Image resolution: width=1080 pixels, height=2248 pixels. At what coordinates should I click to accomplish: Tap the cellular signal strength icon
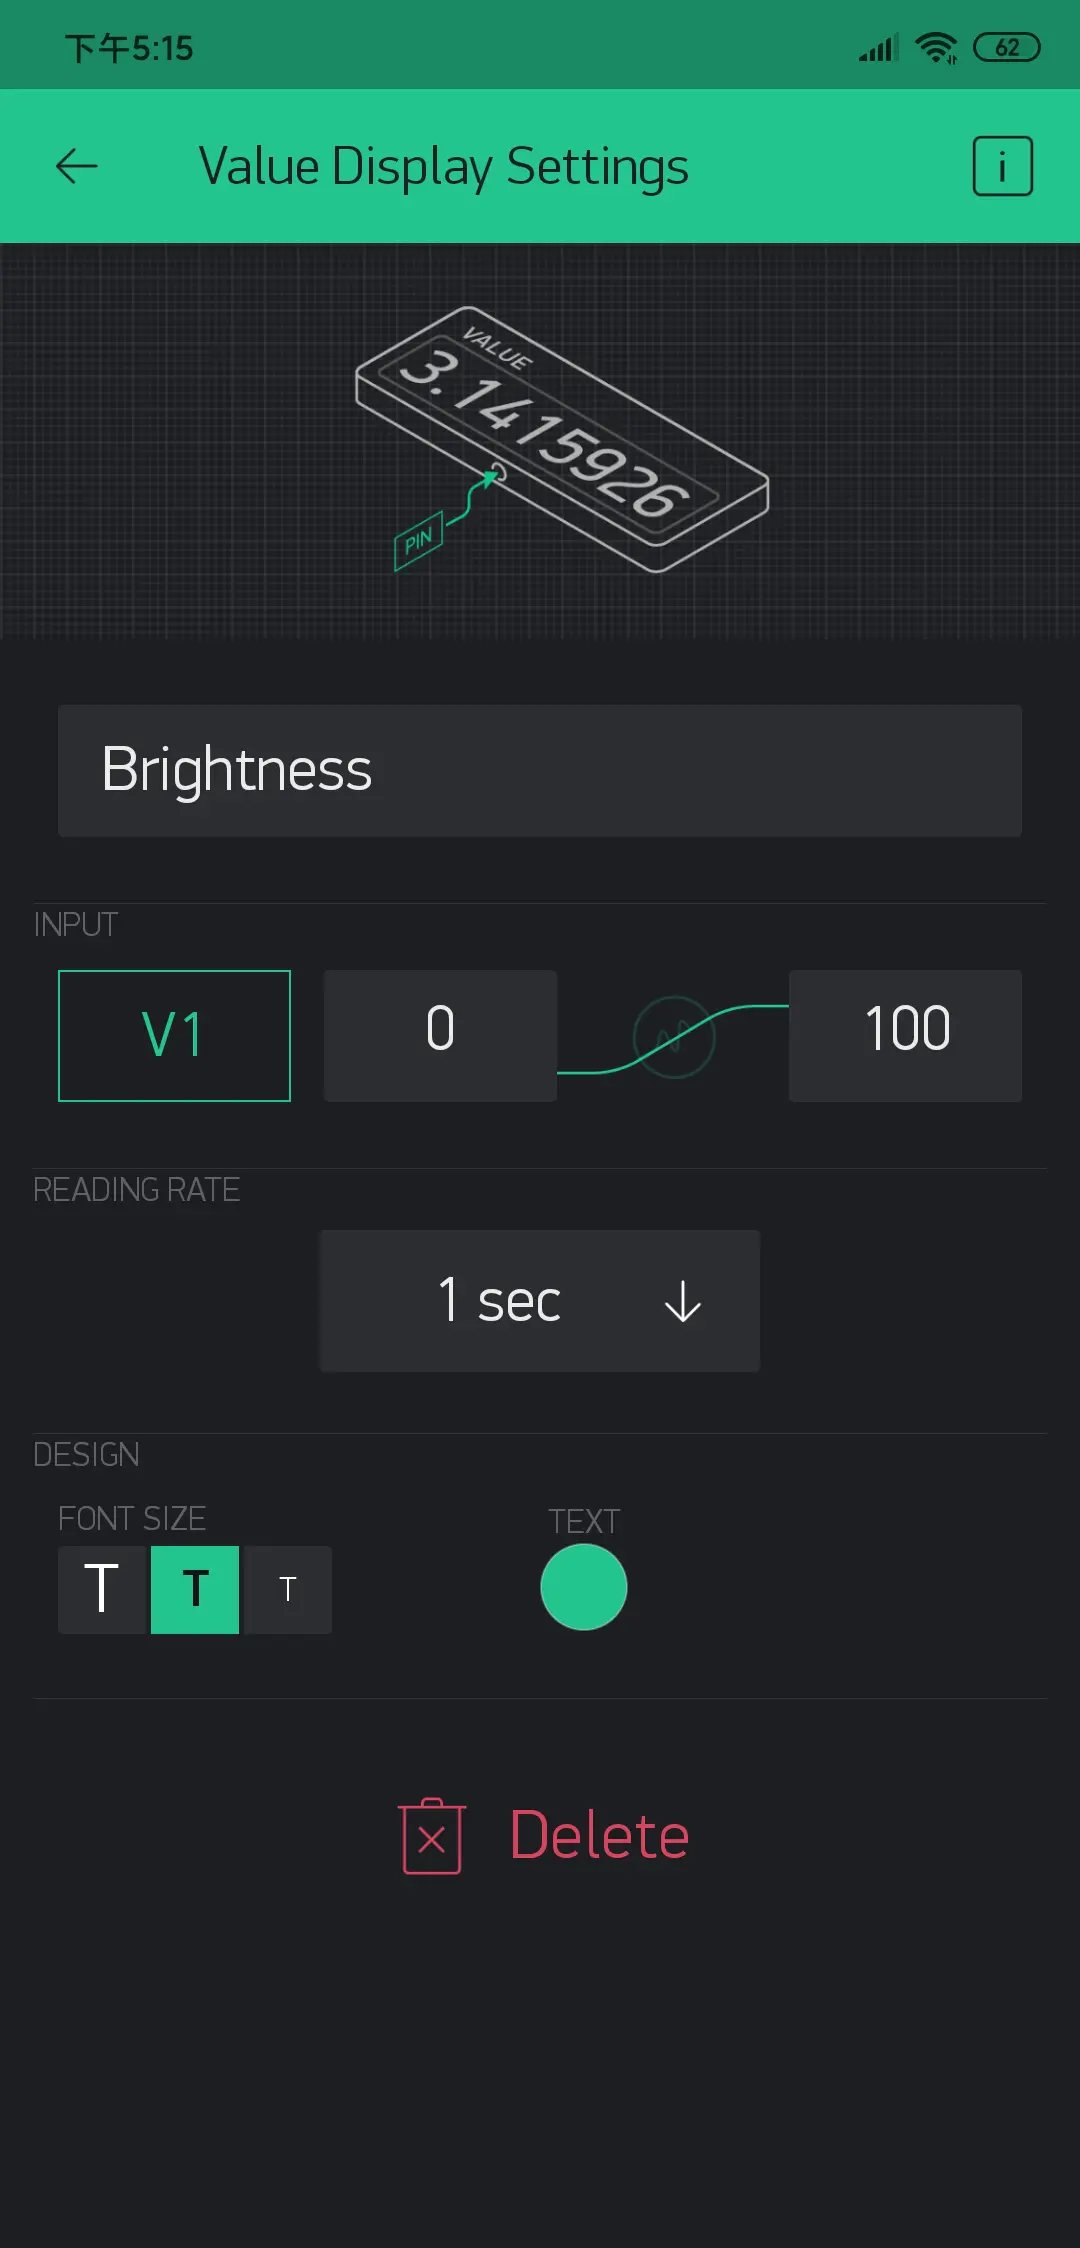click(x=879, y=47)
